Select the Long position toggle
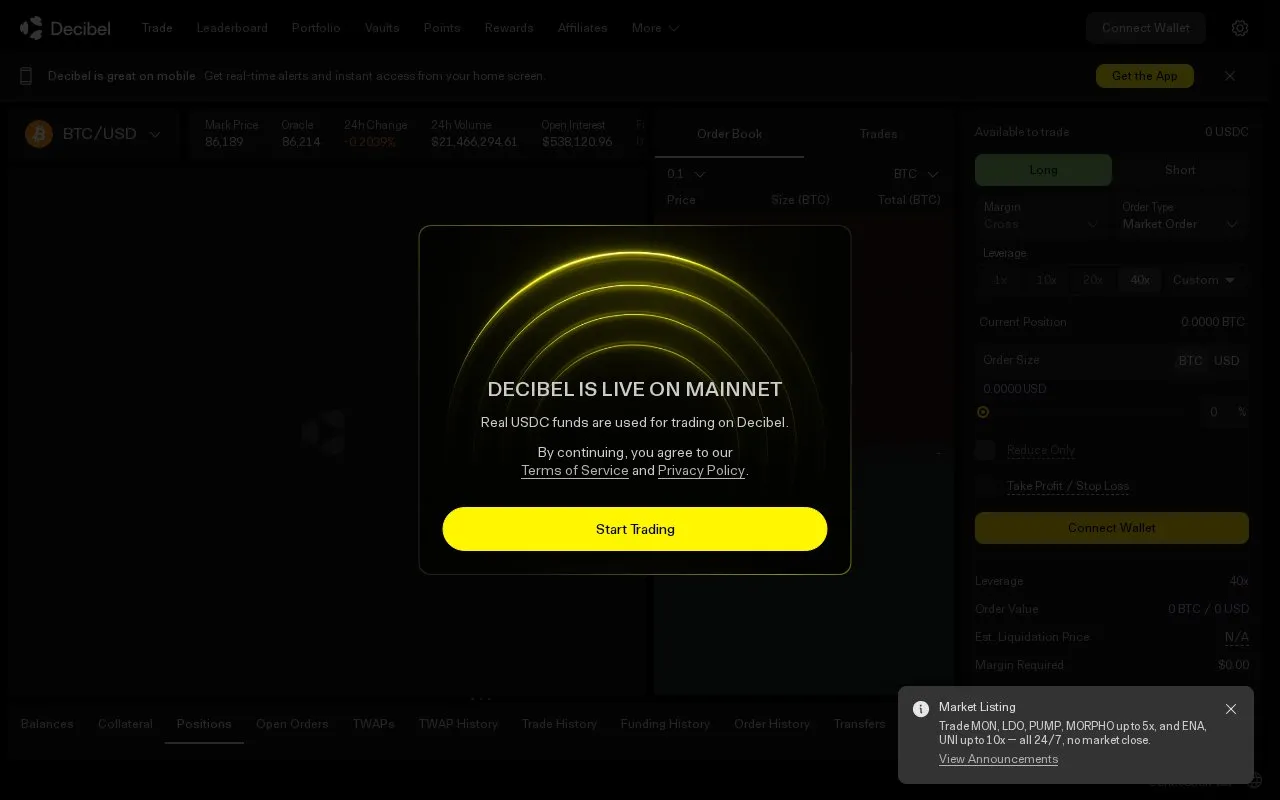The height and width of the screenshot is (800, 1280). pyautogui.click(x=1043, y=170)
